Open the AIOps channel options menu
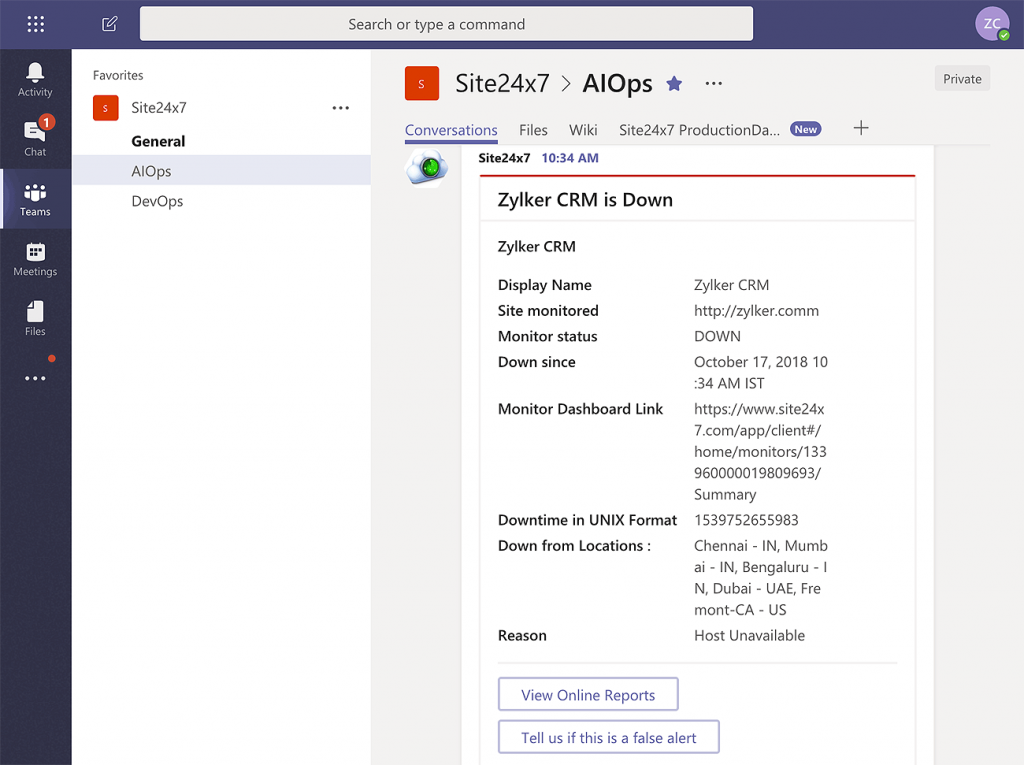The height and width of the screenshot is (765, 1024). [x=340, y=170]
